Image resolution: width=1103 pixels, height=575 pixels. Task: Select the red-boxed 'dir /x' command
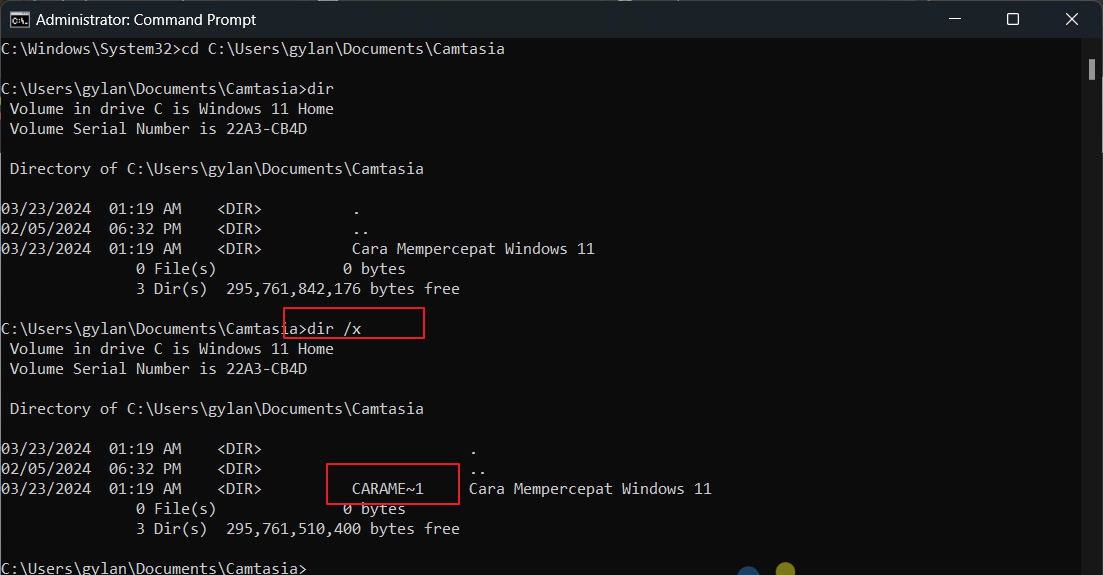pos(334,329)
